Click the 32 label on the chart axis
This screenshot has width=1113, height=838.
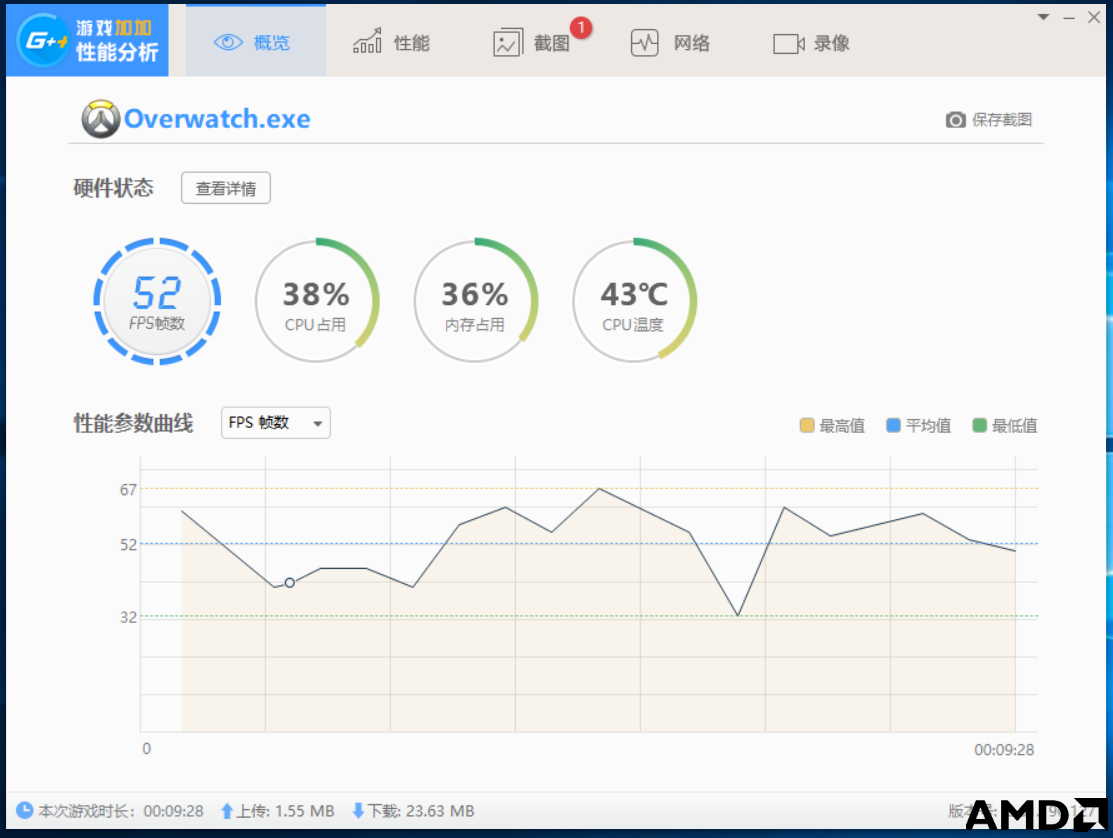pyautogui.click(x=128, y=617)
